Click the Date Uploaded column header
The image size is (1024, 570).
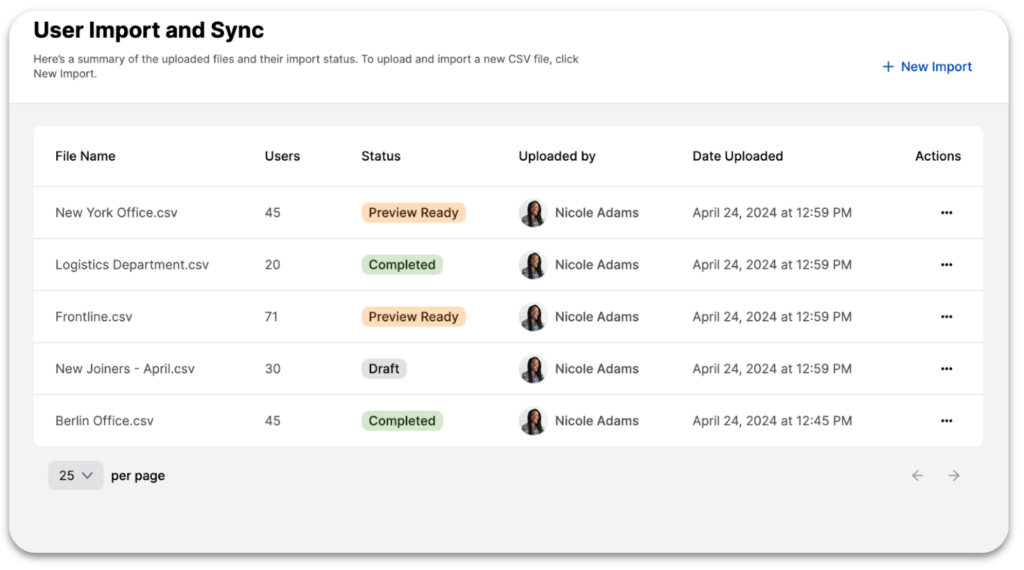click(737, 156)
